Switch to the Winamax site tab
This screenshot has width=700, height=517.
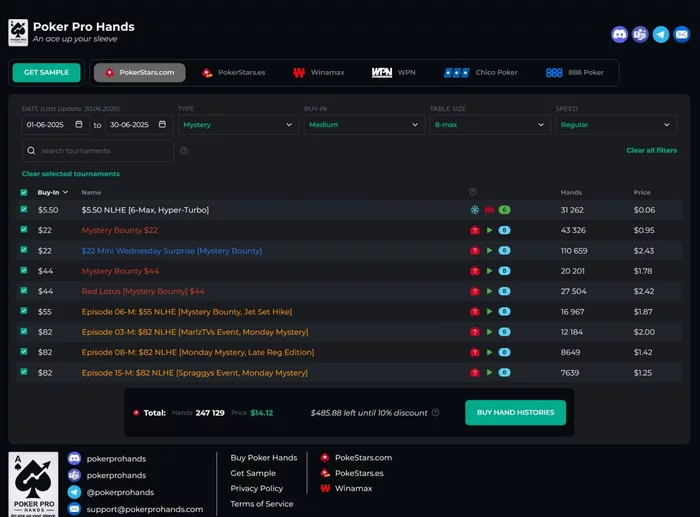[319, 72]
